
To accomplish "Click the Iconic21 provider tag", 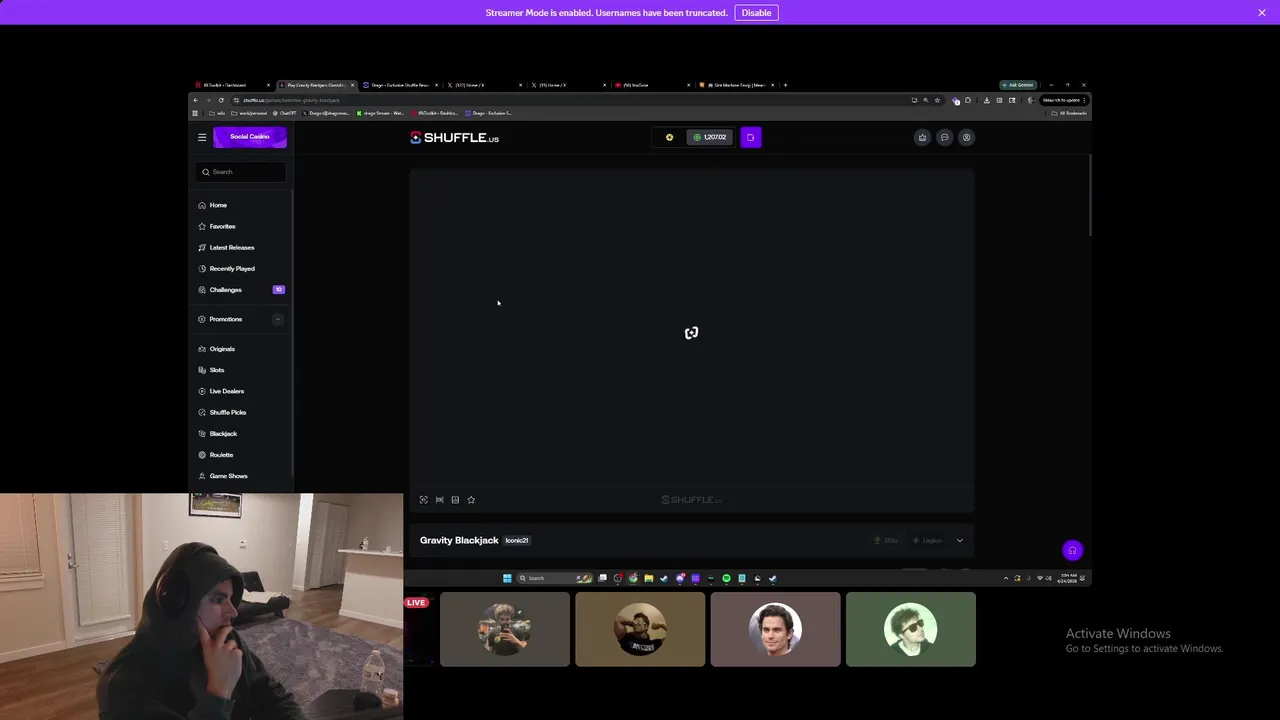I will click(517, 540).
